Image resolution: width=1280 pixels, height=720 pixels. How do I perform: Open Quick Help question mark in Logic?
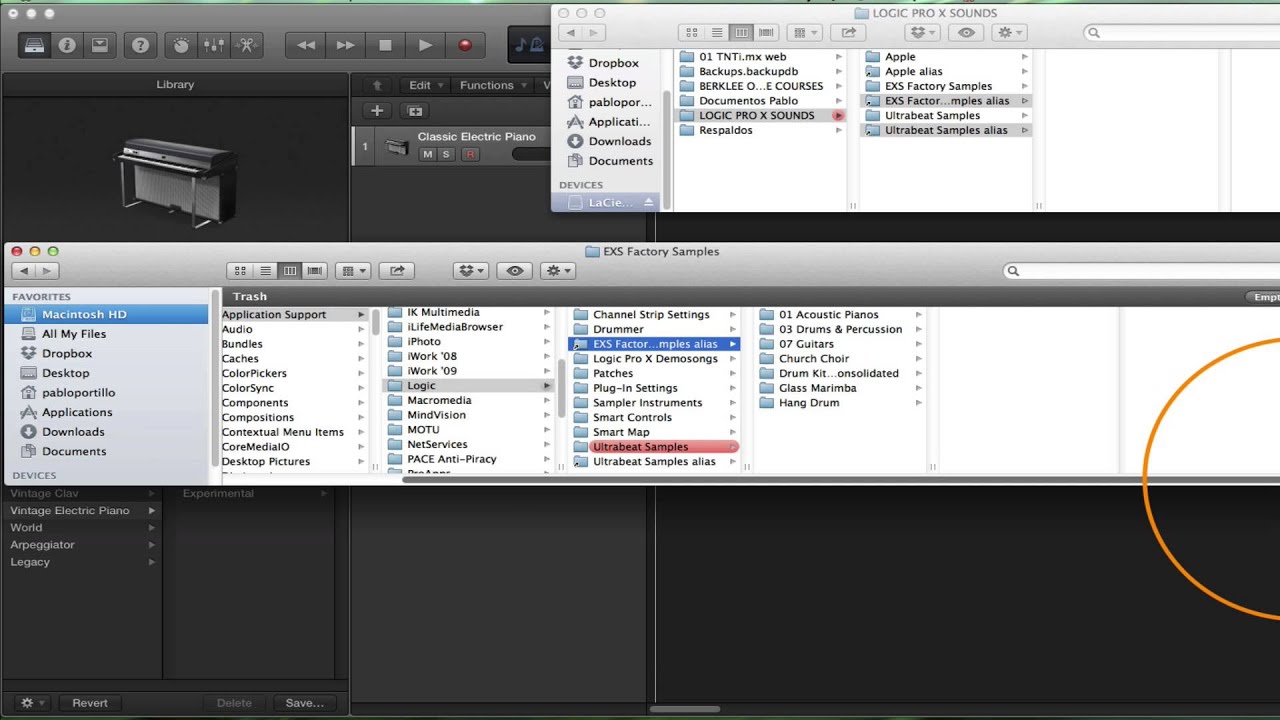pos(141,45)
